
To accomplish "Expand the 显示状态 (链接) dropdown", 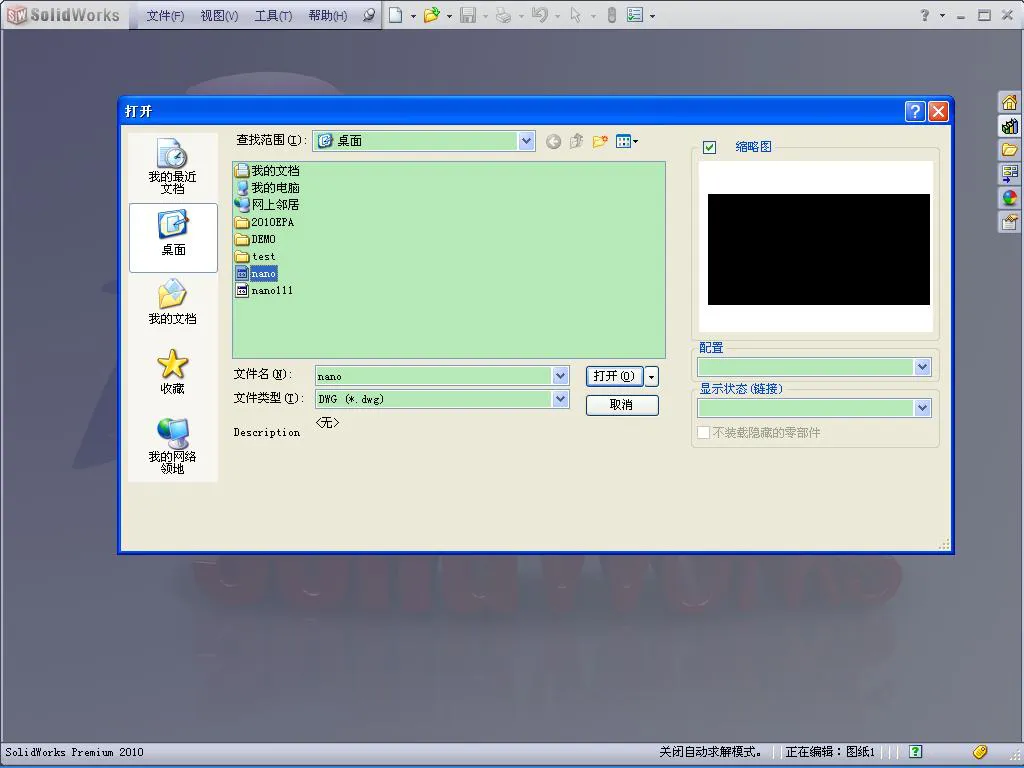I will pos(922,408).
